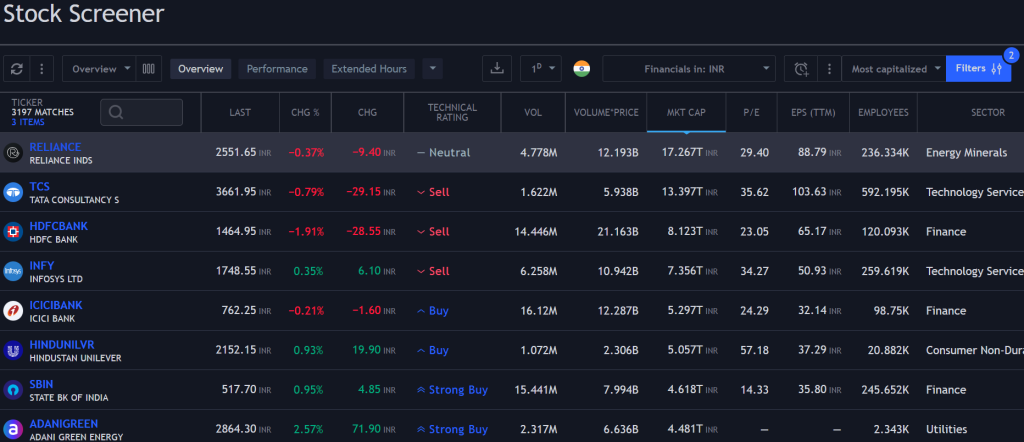
Task: Open the HINDUNILVR ticker link
Action: [x=62, y=345]
